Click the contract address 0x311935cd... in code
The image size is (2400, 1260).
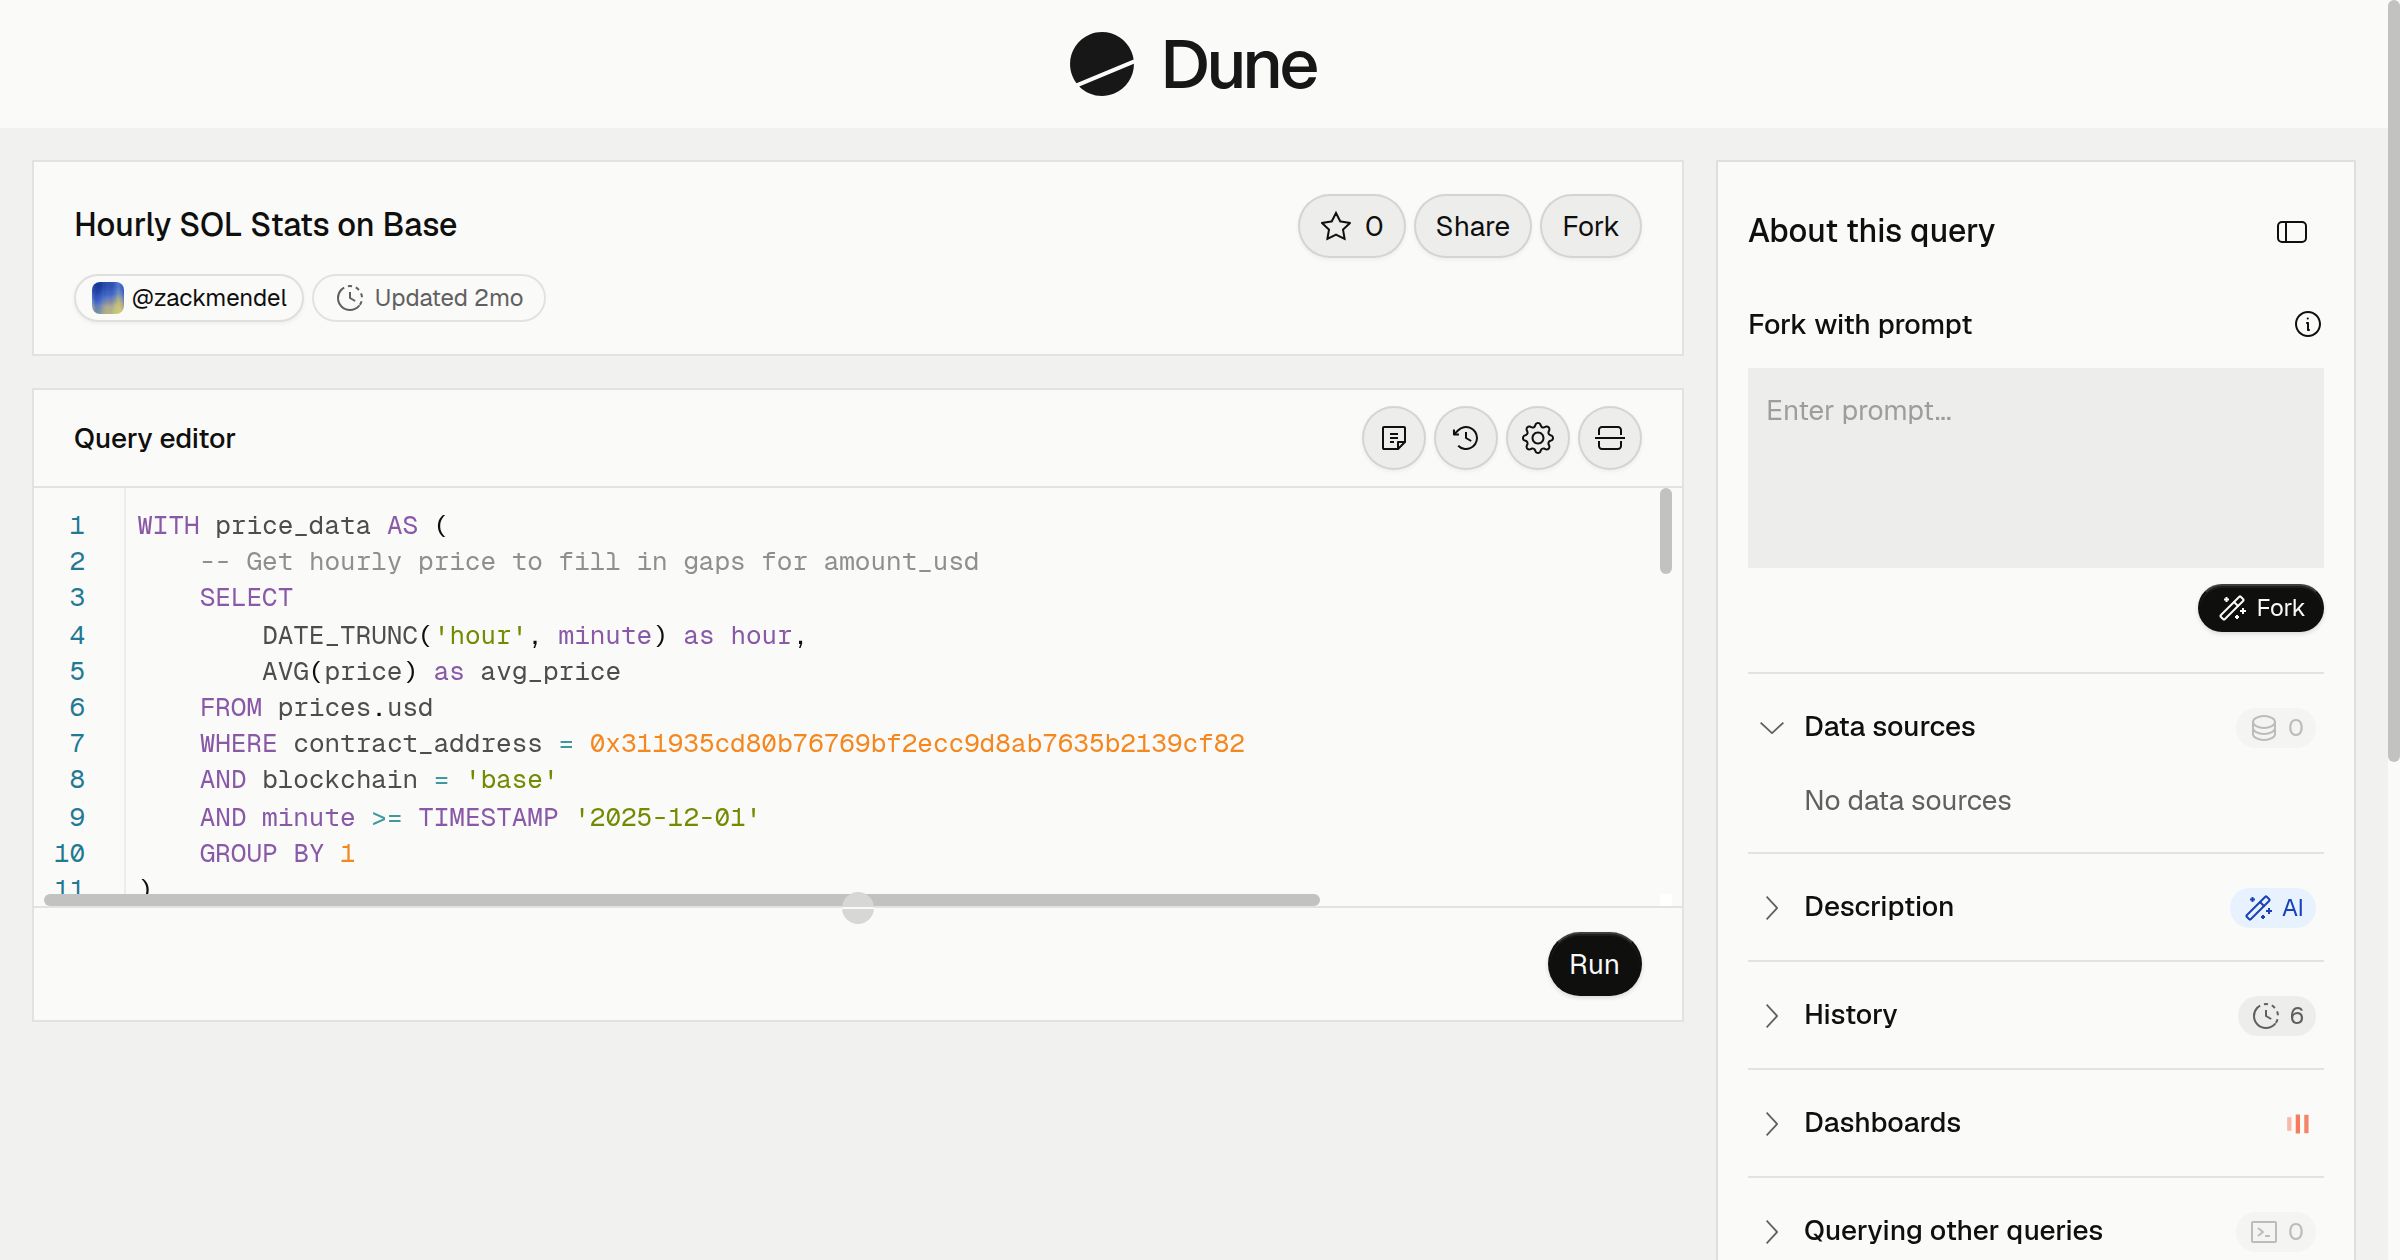pos(916,744)
